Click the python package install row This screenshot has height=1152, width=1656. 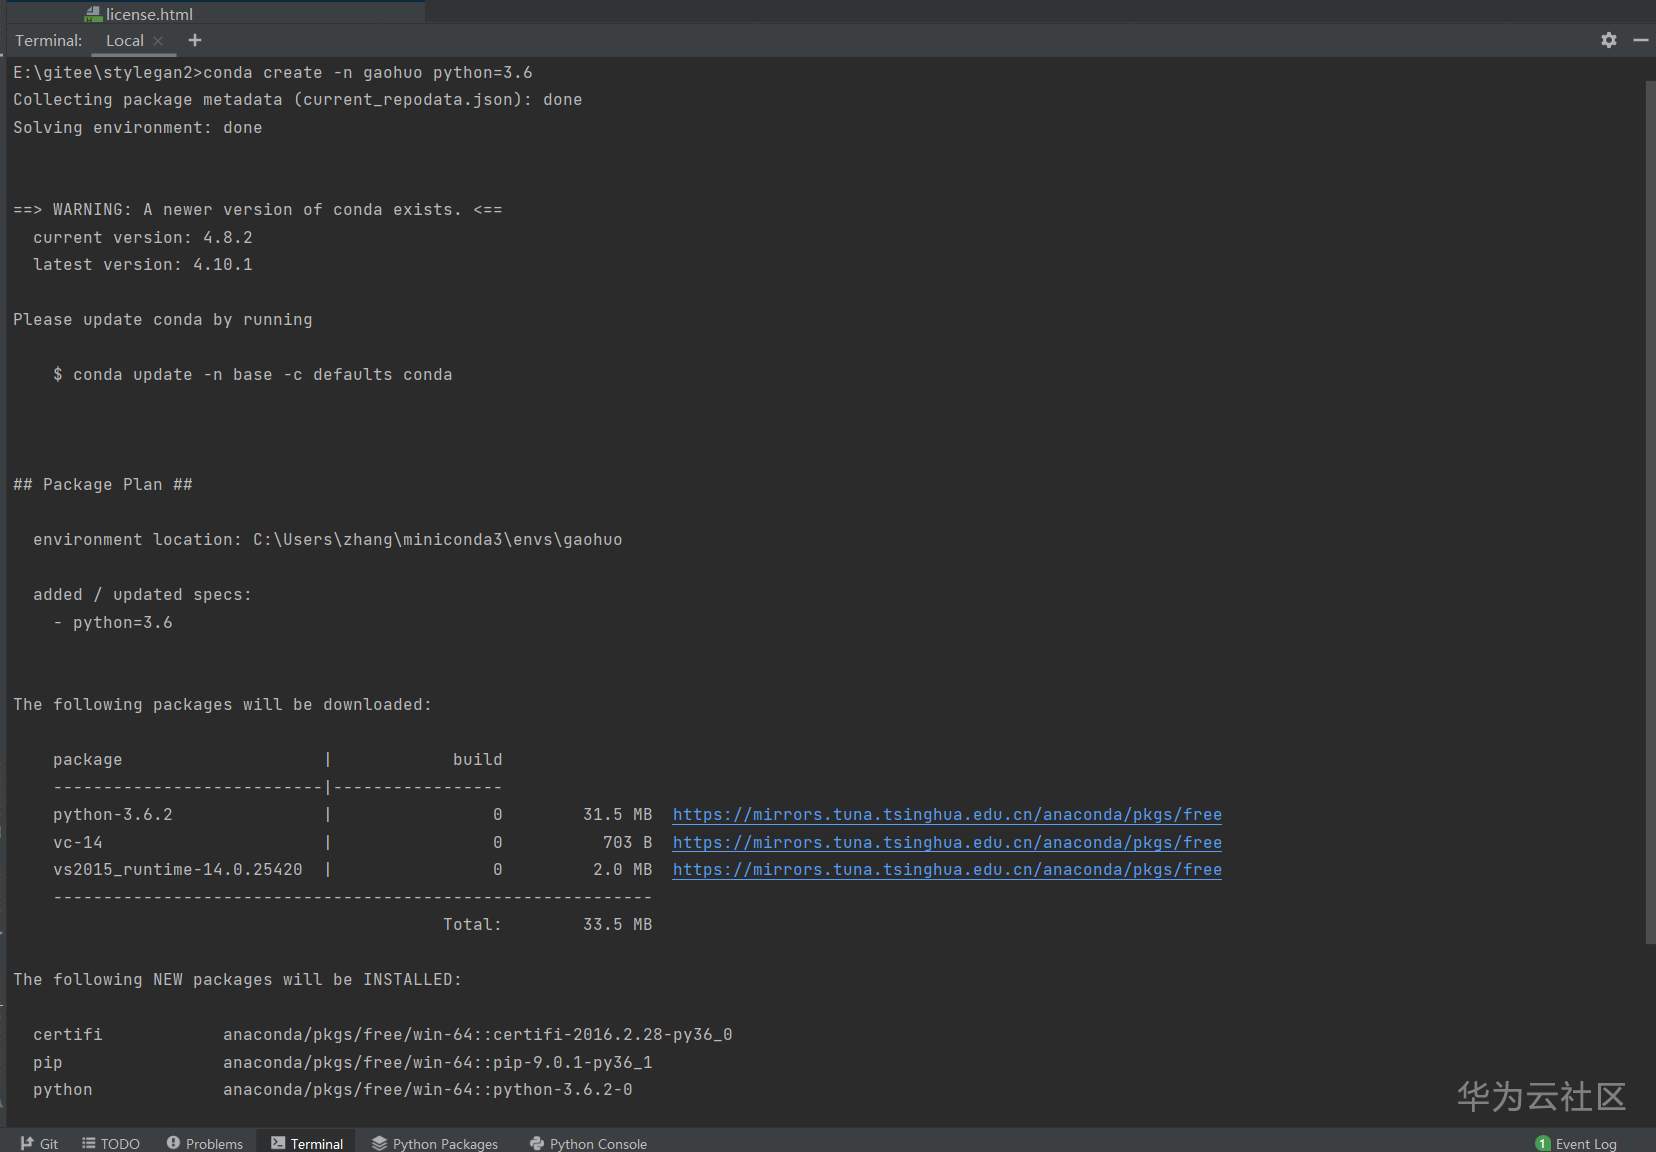click(x=333, y=1090)
